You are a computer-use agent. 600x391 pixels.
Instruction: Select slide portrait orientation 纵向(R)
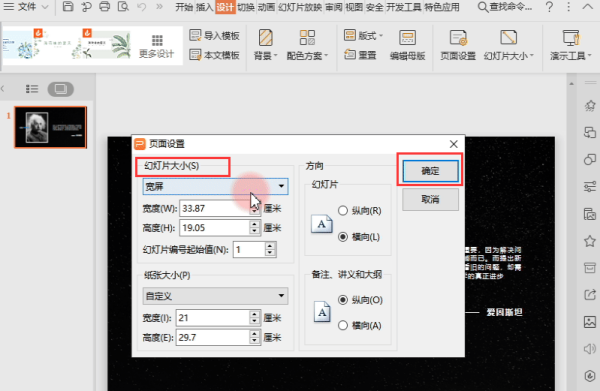(x=343, y=211)
